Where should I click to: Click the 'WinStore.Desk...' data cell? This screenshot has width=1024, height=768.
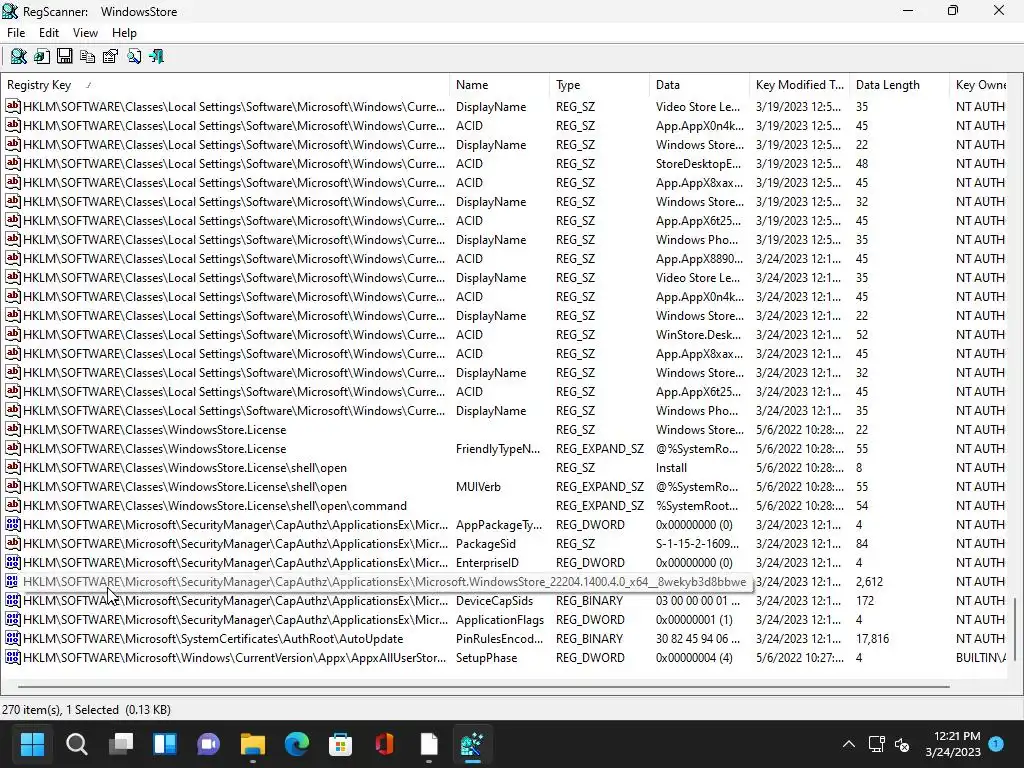coord(698,334)
